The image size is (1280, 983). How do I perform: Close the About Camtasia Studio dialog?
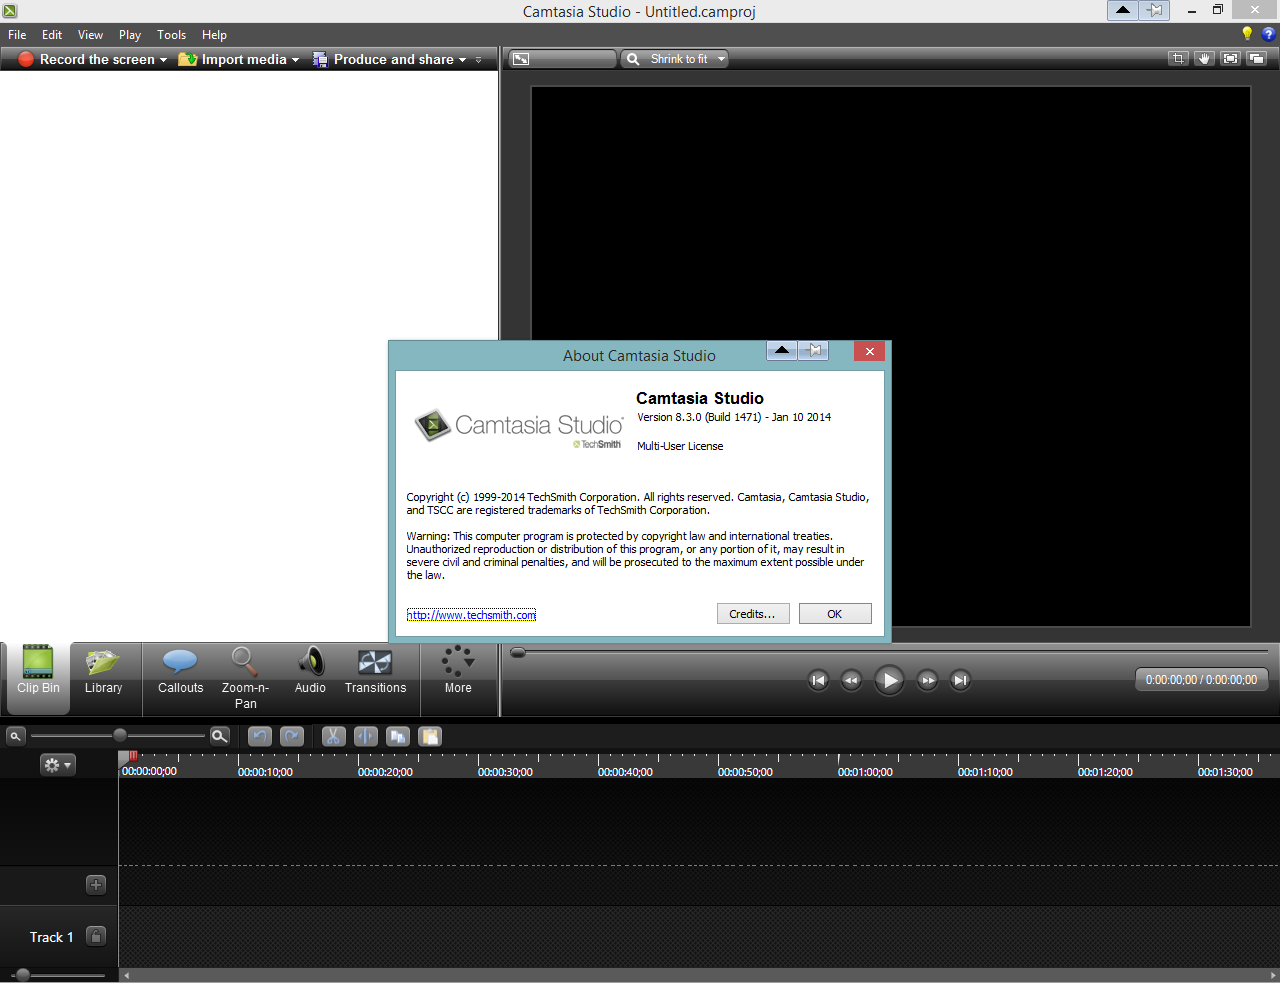(870, 351)
